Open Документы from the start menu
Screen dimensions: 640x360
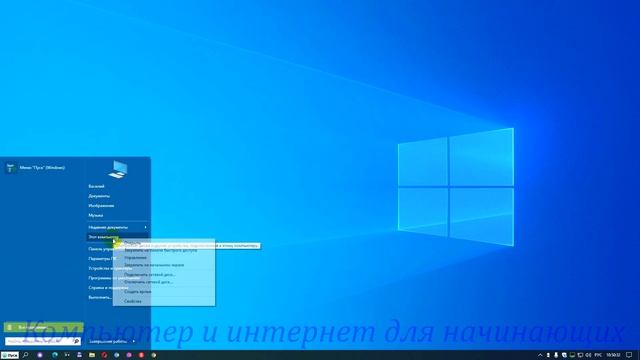click(99, 196)
